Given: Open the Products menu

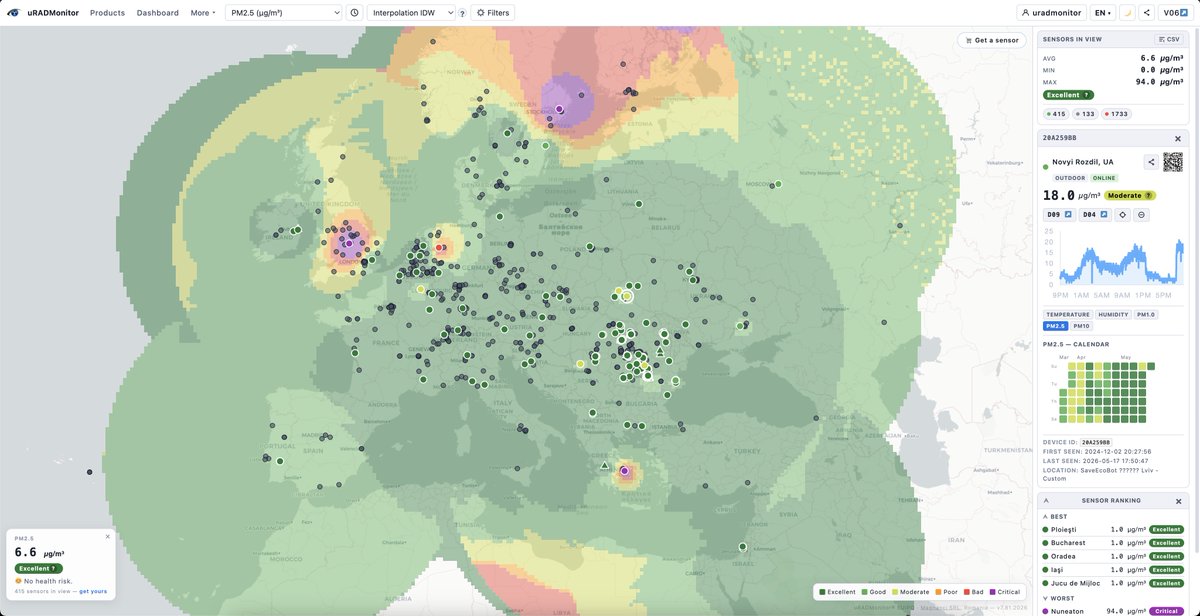Looking at the screenshot, I should (x=107, y=13).
